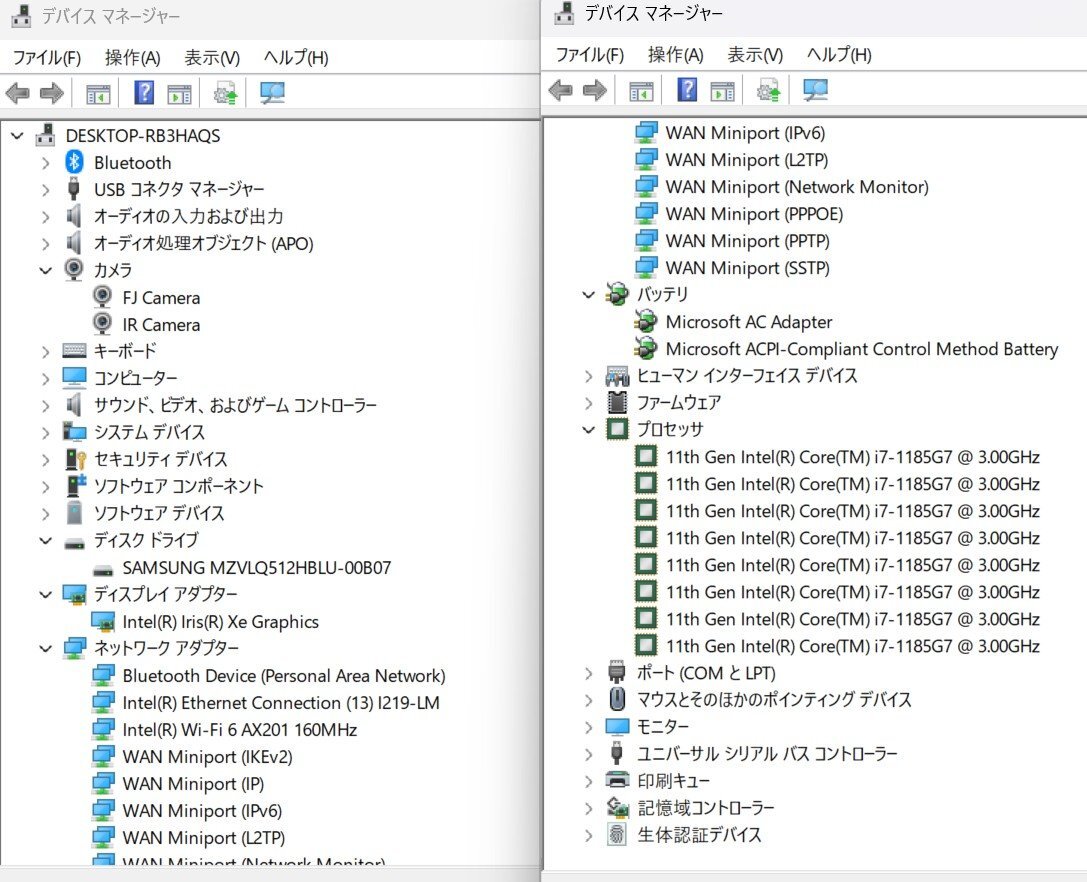Click the back arrow in the left window toolbar
The height and width of the screenshot is (882, 1087).
[18, 94]
